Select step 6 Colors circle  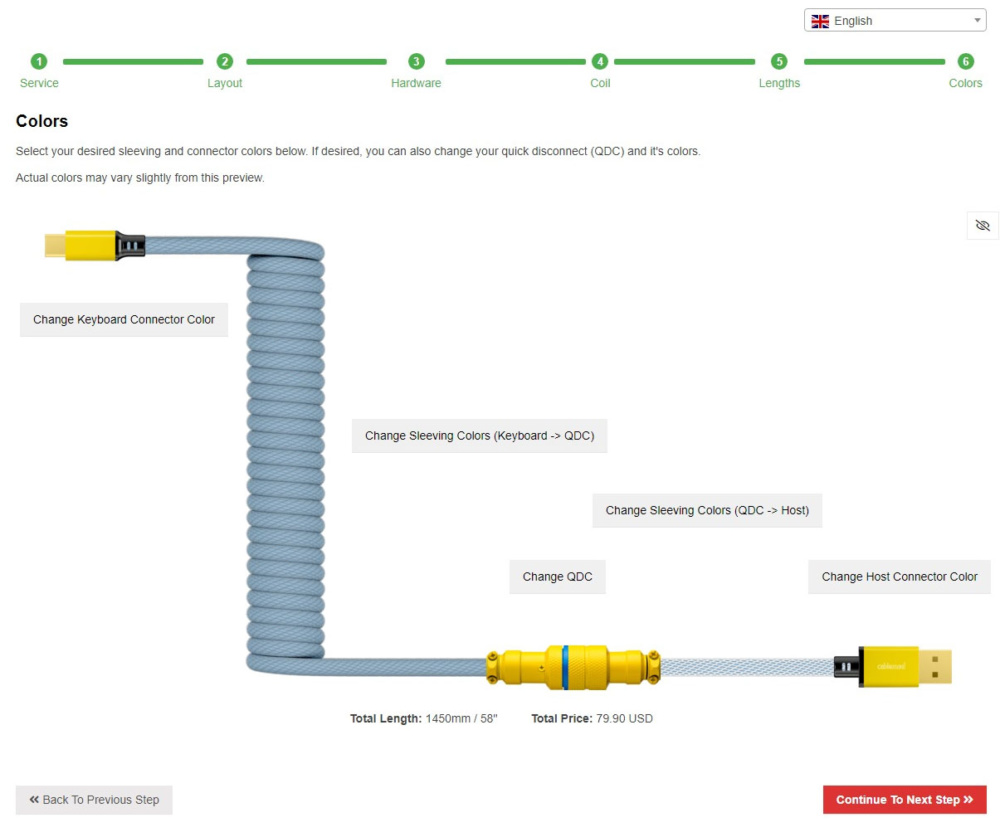pyautogui.click(x=966, y=61)
